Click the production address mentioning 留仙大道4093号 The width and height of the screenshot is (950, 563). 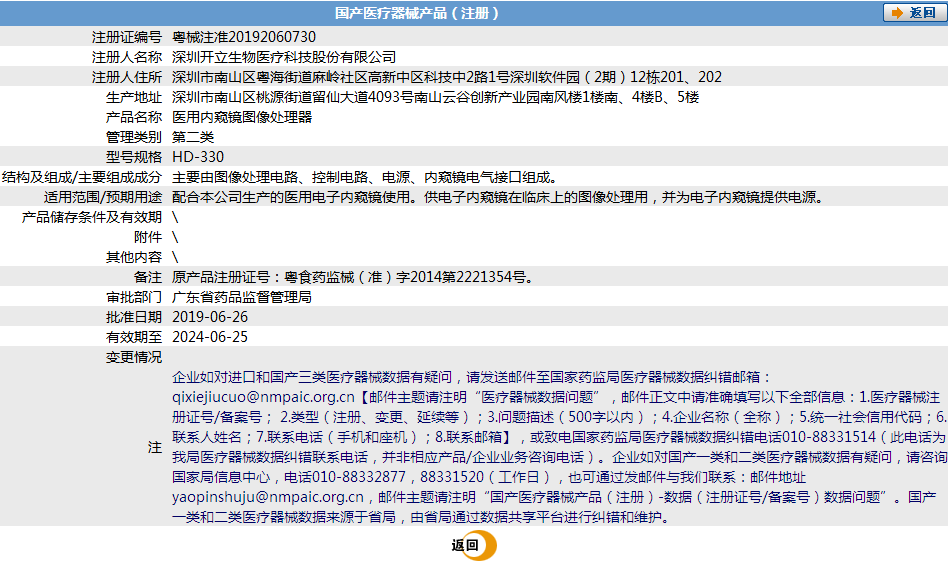(435, 97)
